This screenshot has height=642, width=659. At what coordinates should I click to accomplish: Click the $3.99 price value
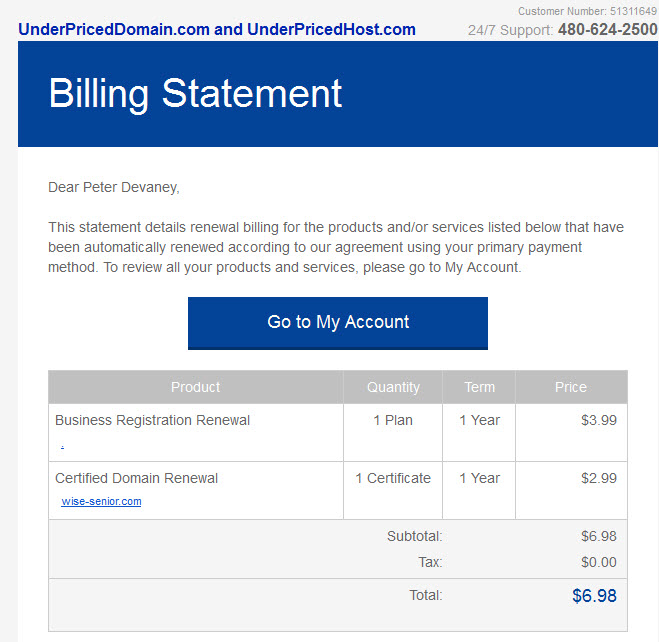[598, 420]
